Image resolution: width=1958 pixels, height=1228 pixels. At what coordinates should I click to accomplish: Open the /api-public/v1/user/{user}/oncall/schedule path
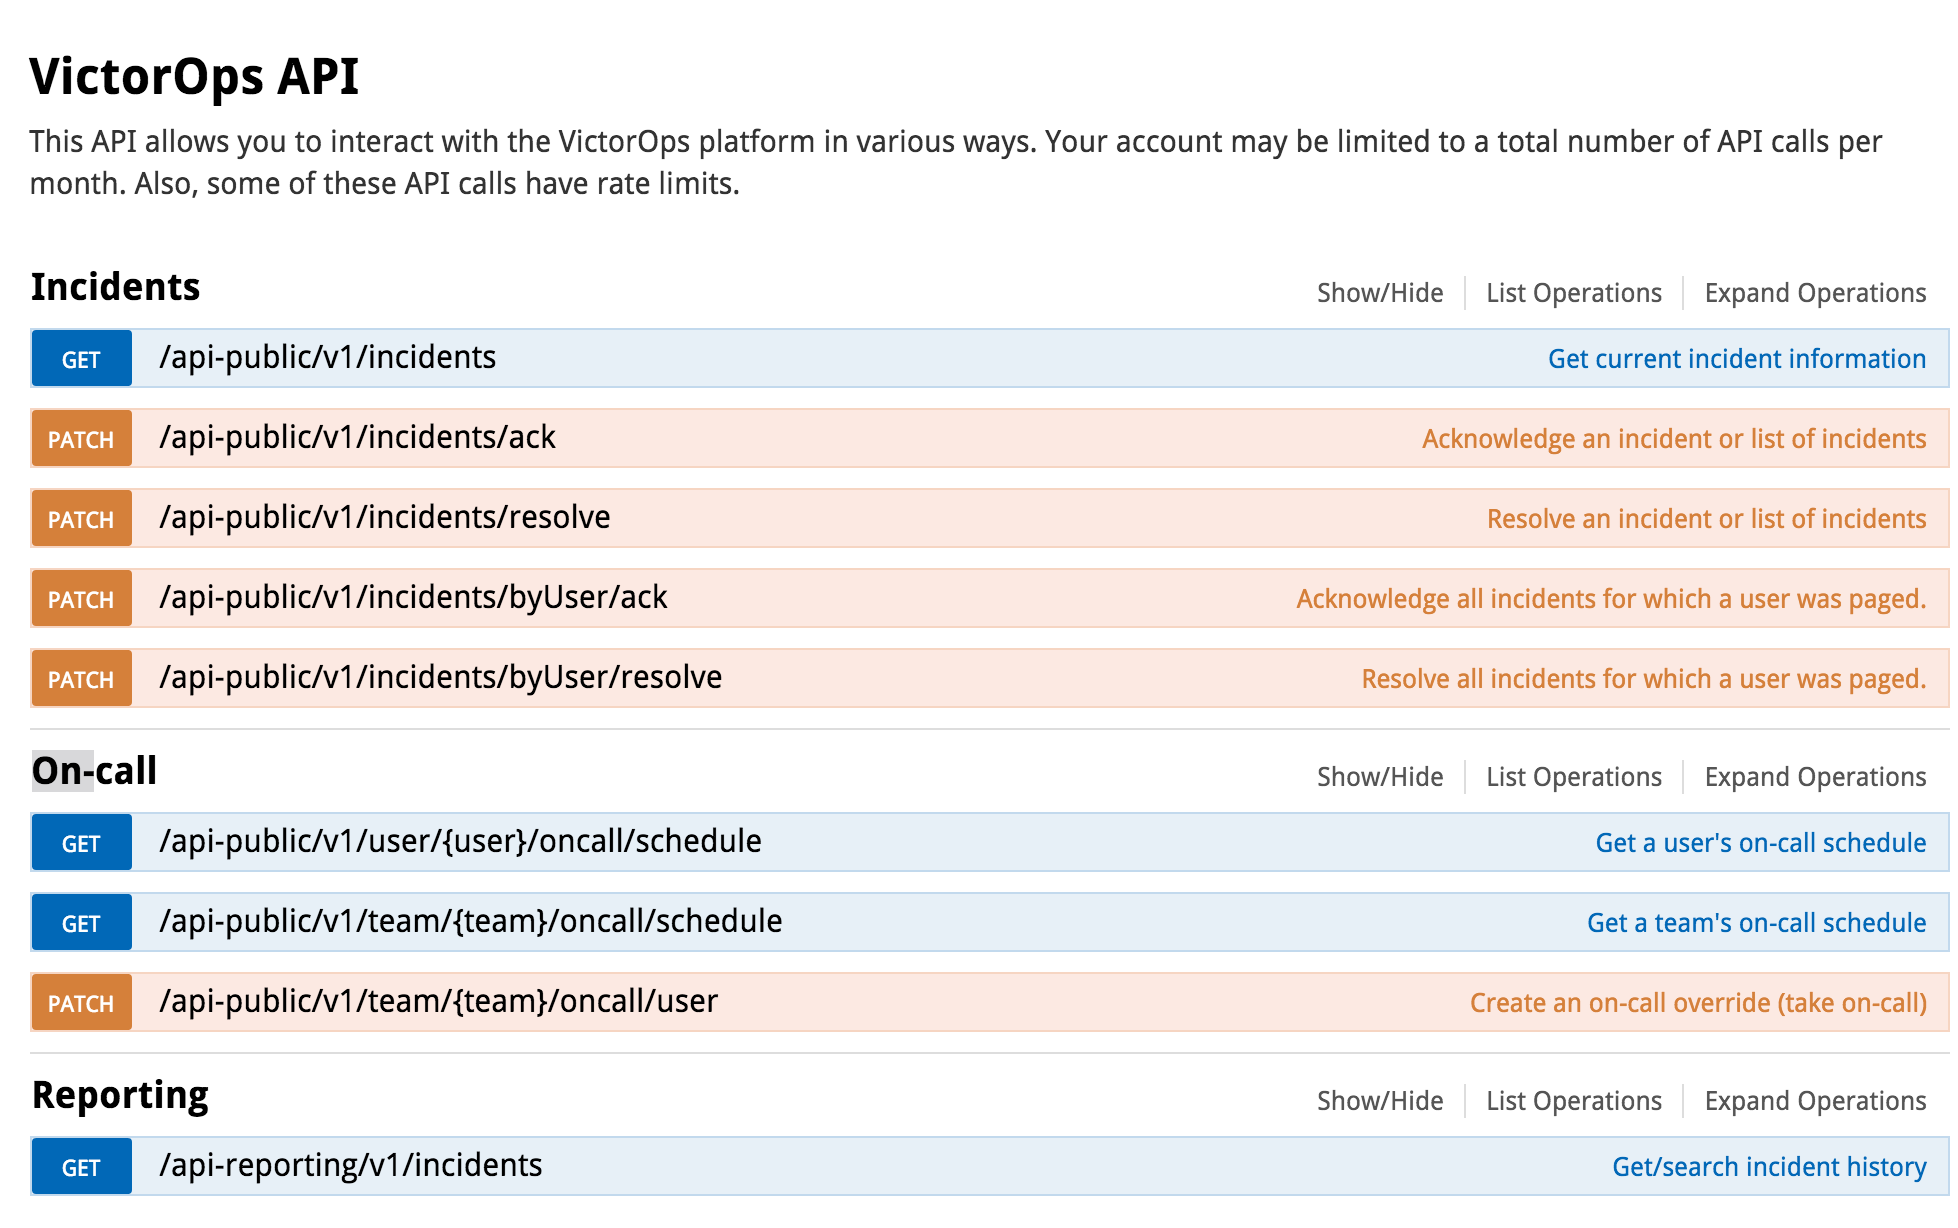pos(460,842)
